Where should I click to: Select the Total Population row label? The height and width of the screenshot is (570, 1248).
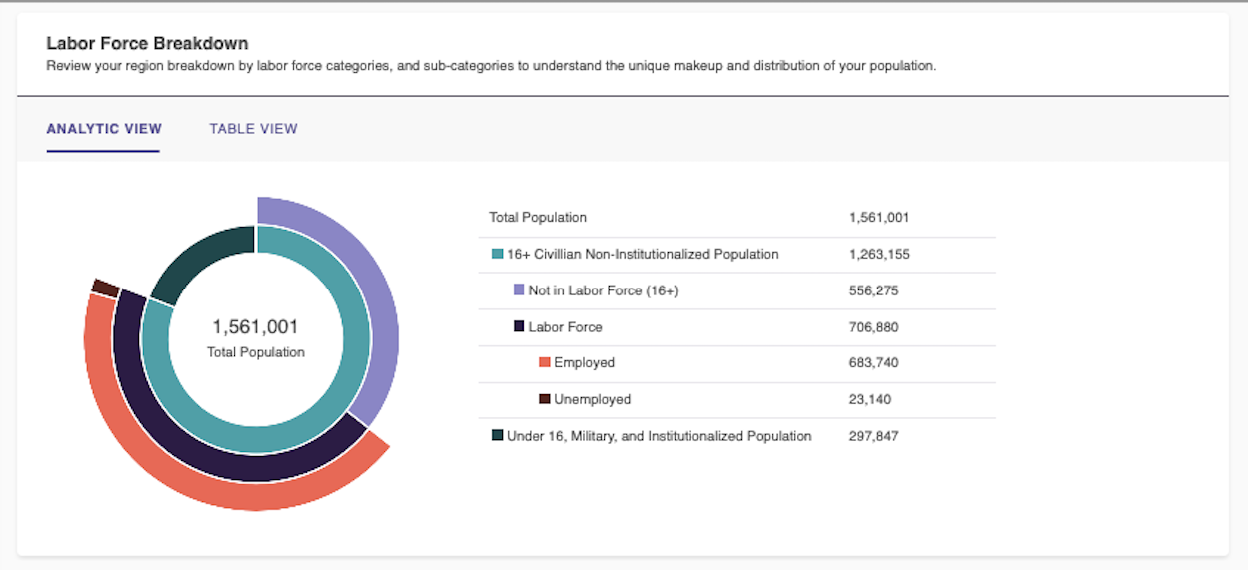[538, 217]
